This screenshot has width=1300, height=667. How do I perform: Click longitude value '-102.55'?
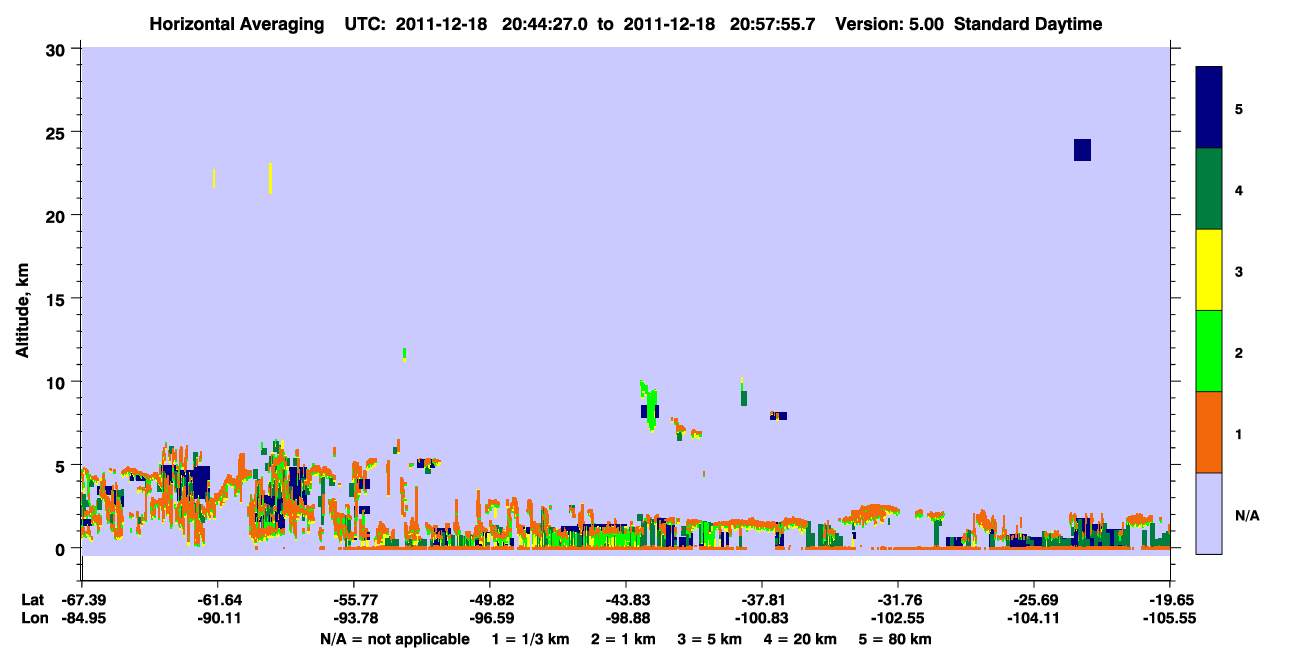tap(898, 618)
